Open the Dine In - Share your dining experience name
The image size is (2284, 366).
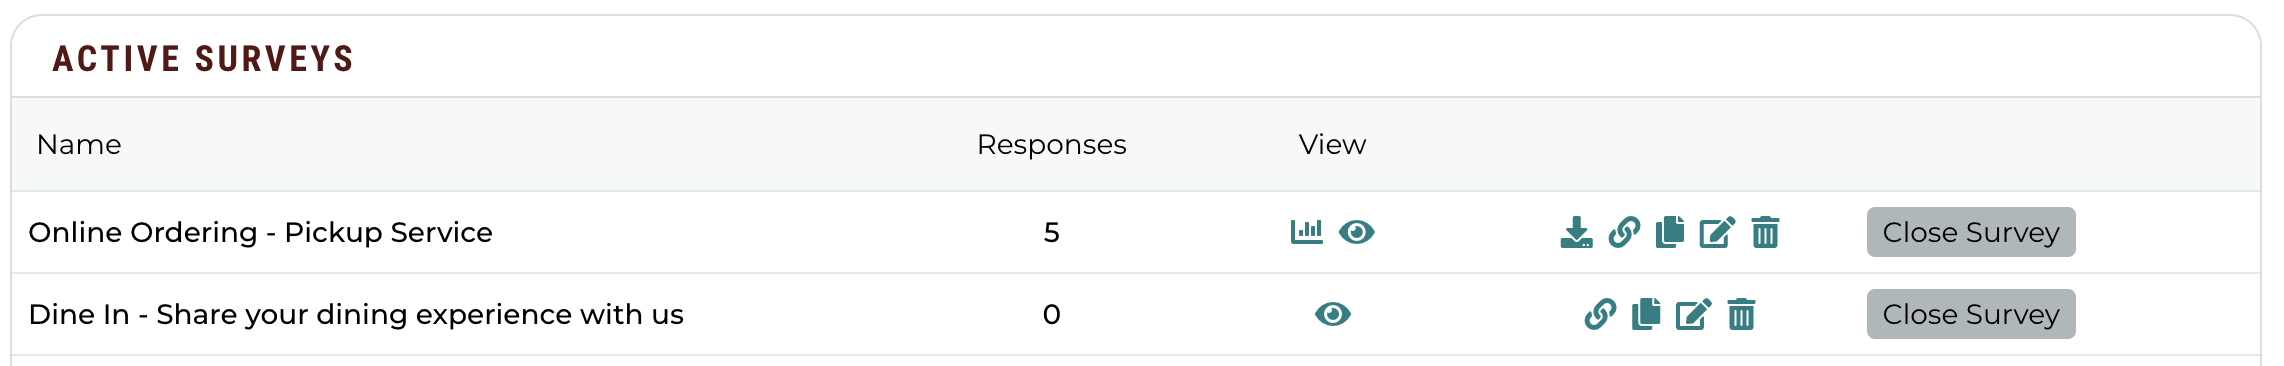tap(356, 314)
